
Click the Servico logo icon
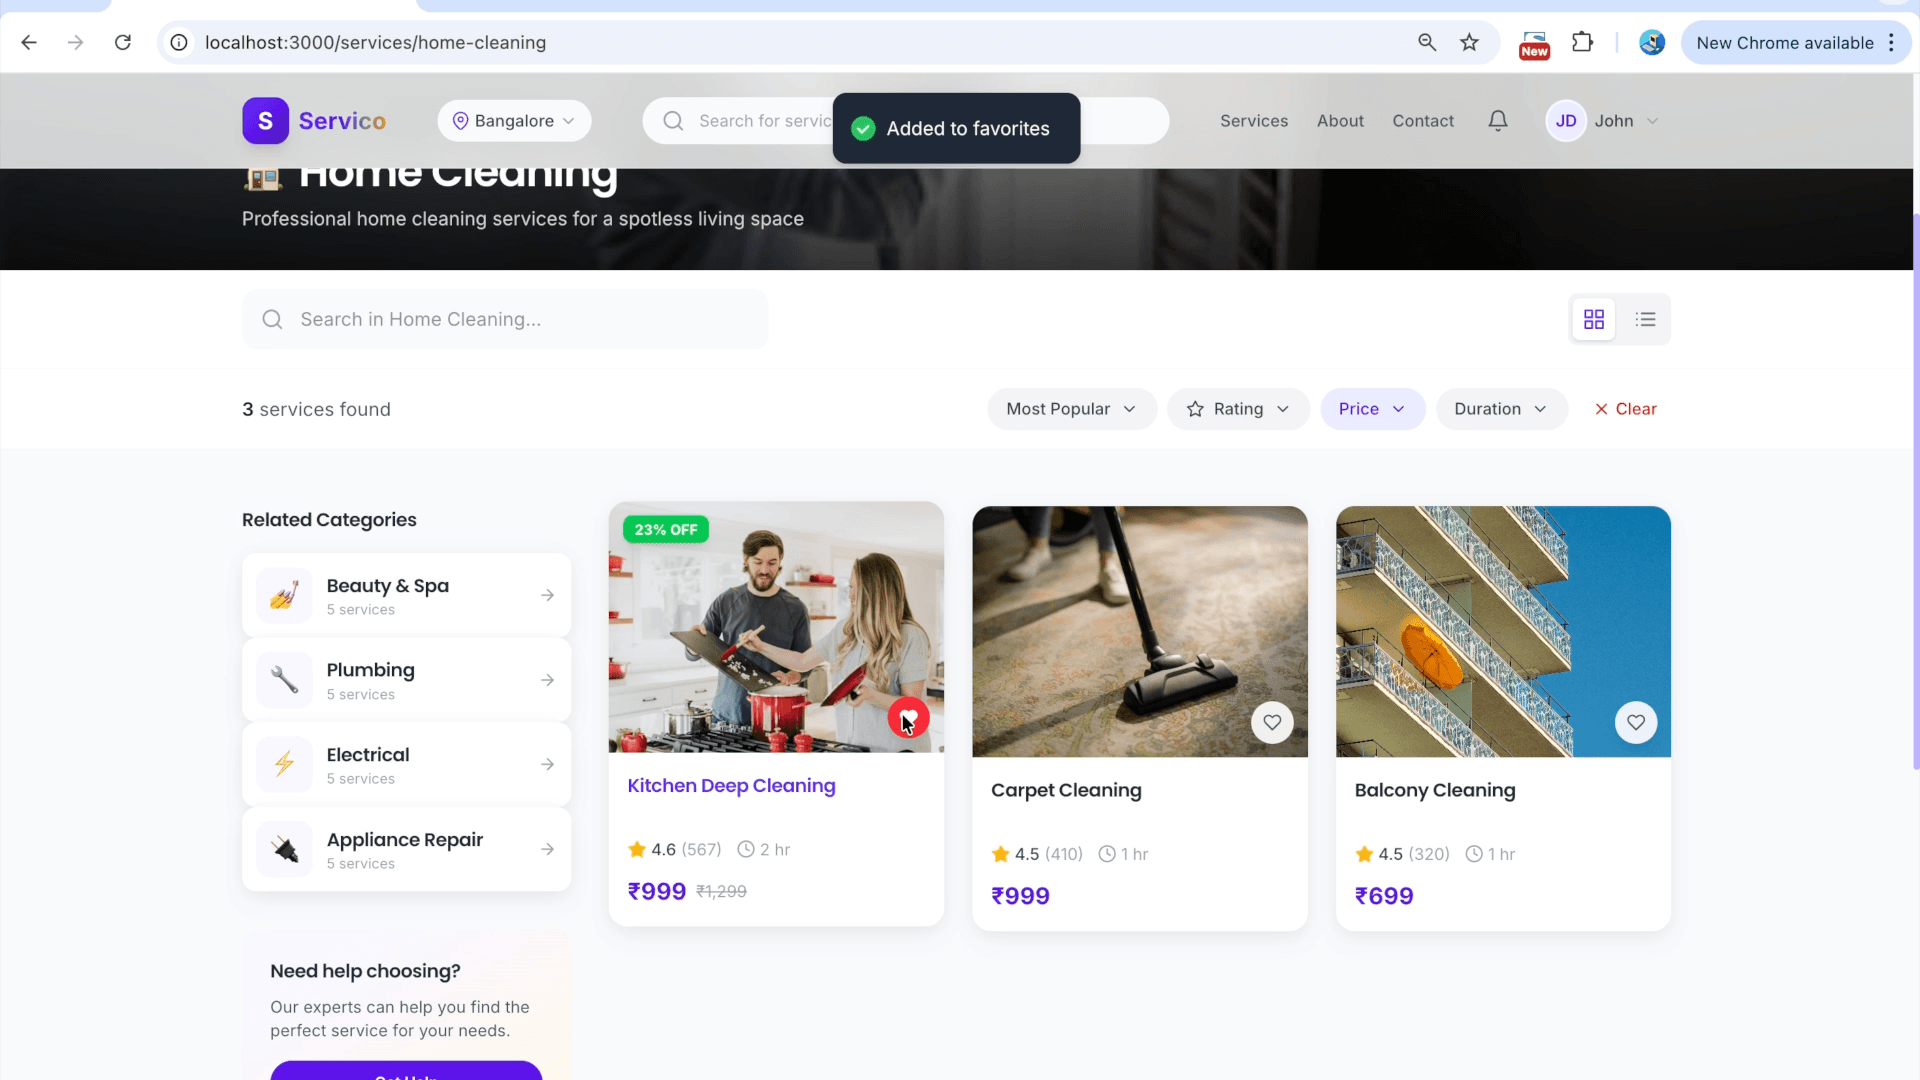tap(265, 121)
